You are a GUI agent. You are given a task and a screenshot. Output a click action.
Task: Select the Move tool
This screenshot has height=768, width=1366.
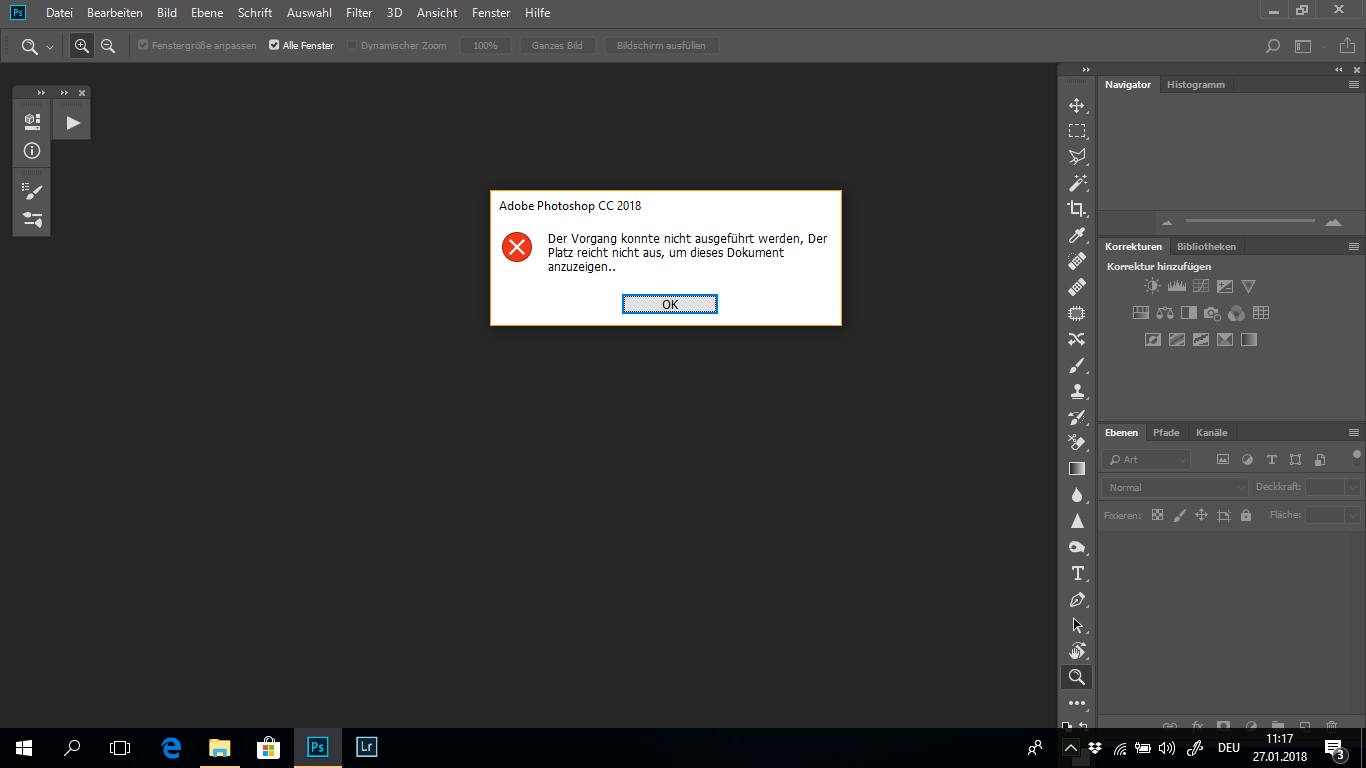(1077, 105)
